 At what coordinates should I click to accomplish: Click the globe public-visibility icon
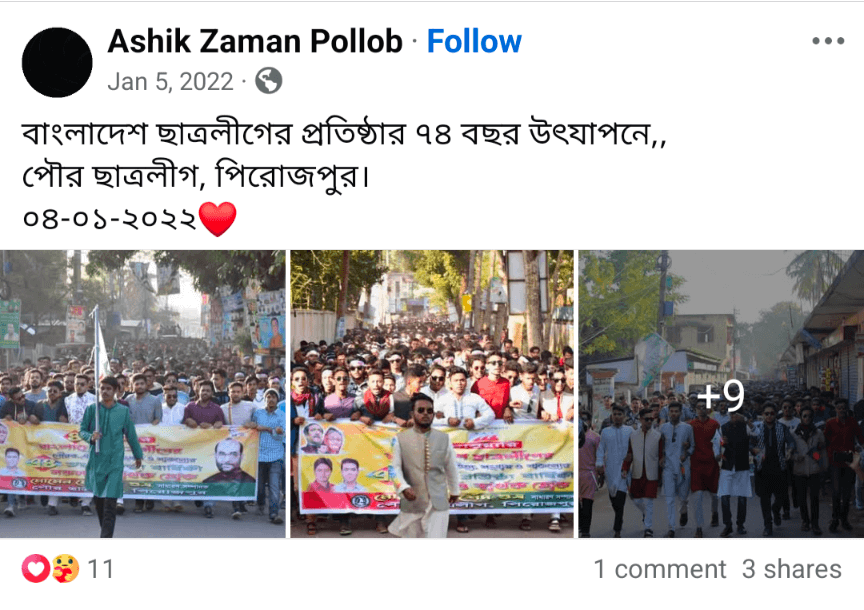[268, 81]
